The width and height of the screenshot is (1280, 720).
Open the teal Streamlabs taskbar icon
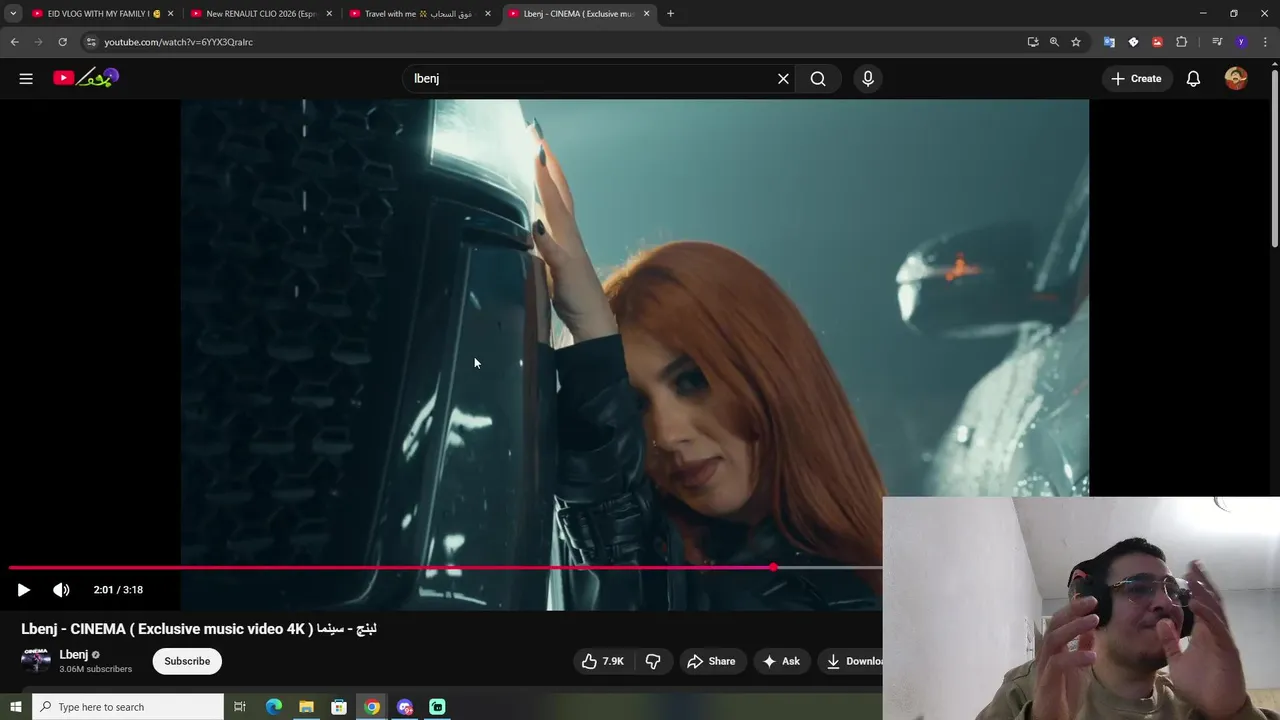point(437,707)
